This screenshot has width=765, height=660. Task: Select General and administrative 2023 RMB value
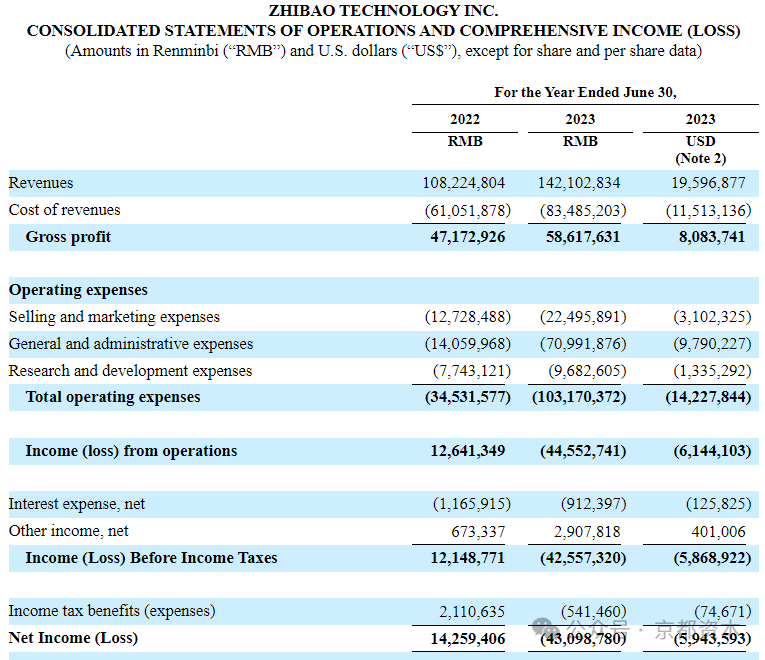coord(583,344)
